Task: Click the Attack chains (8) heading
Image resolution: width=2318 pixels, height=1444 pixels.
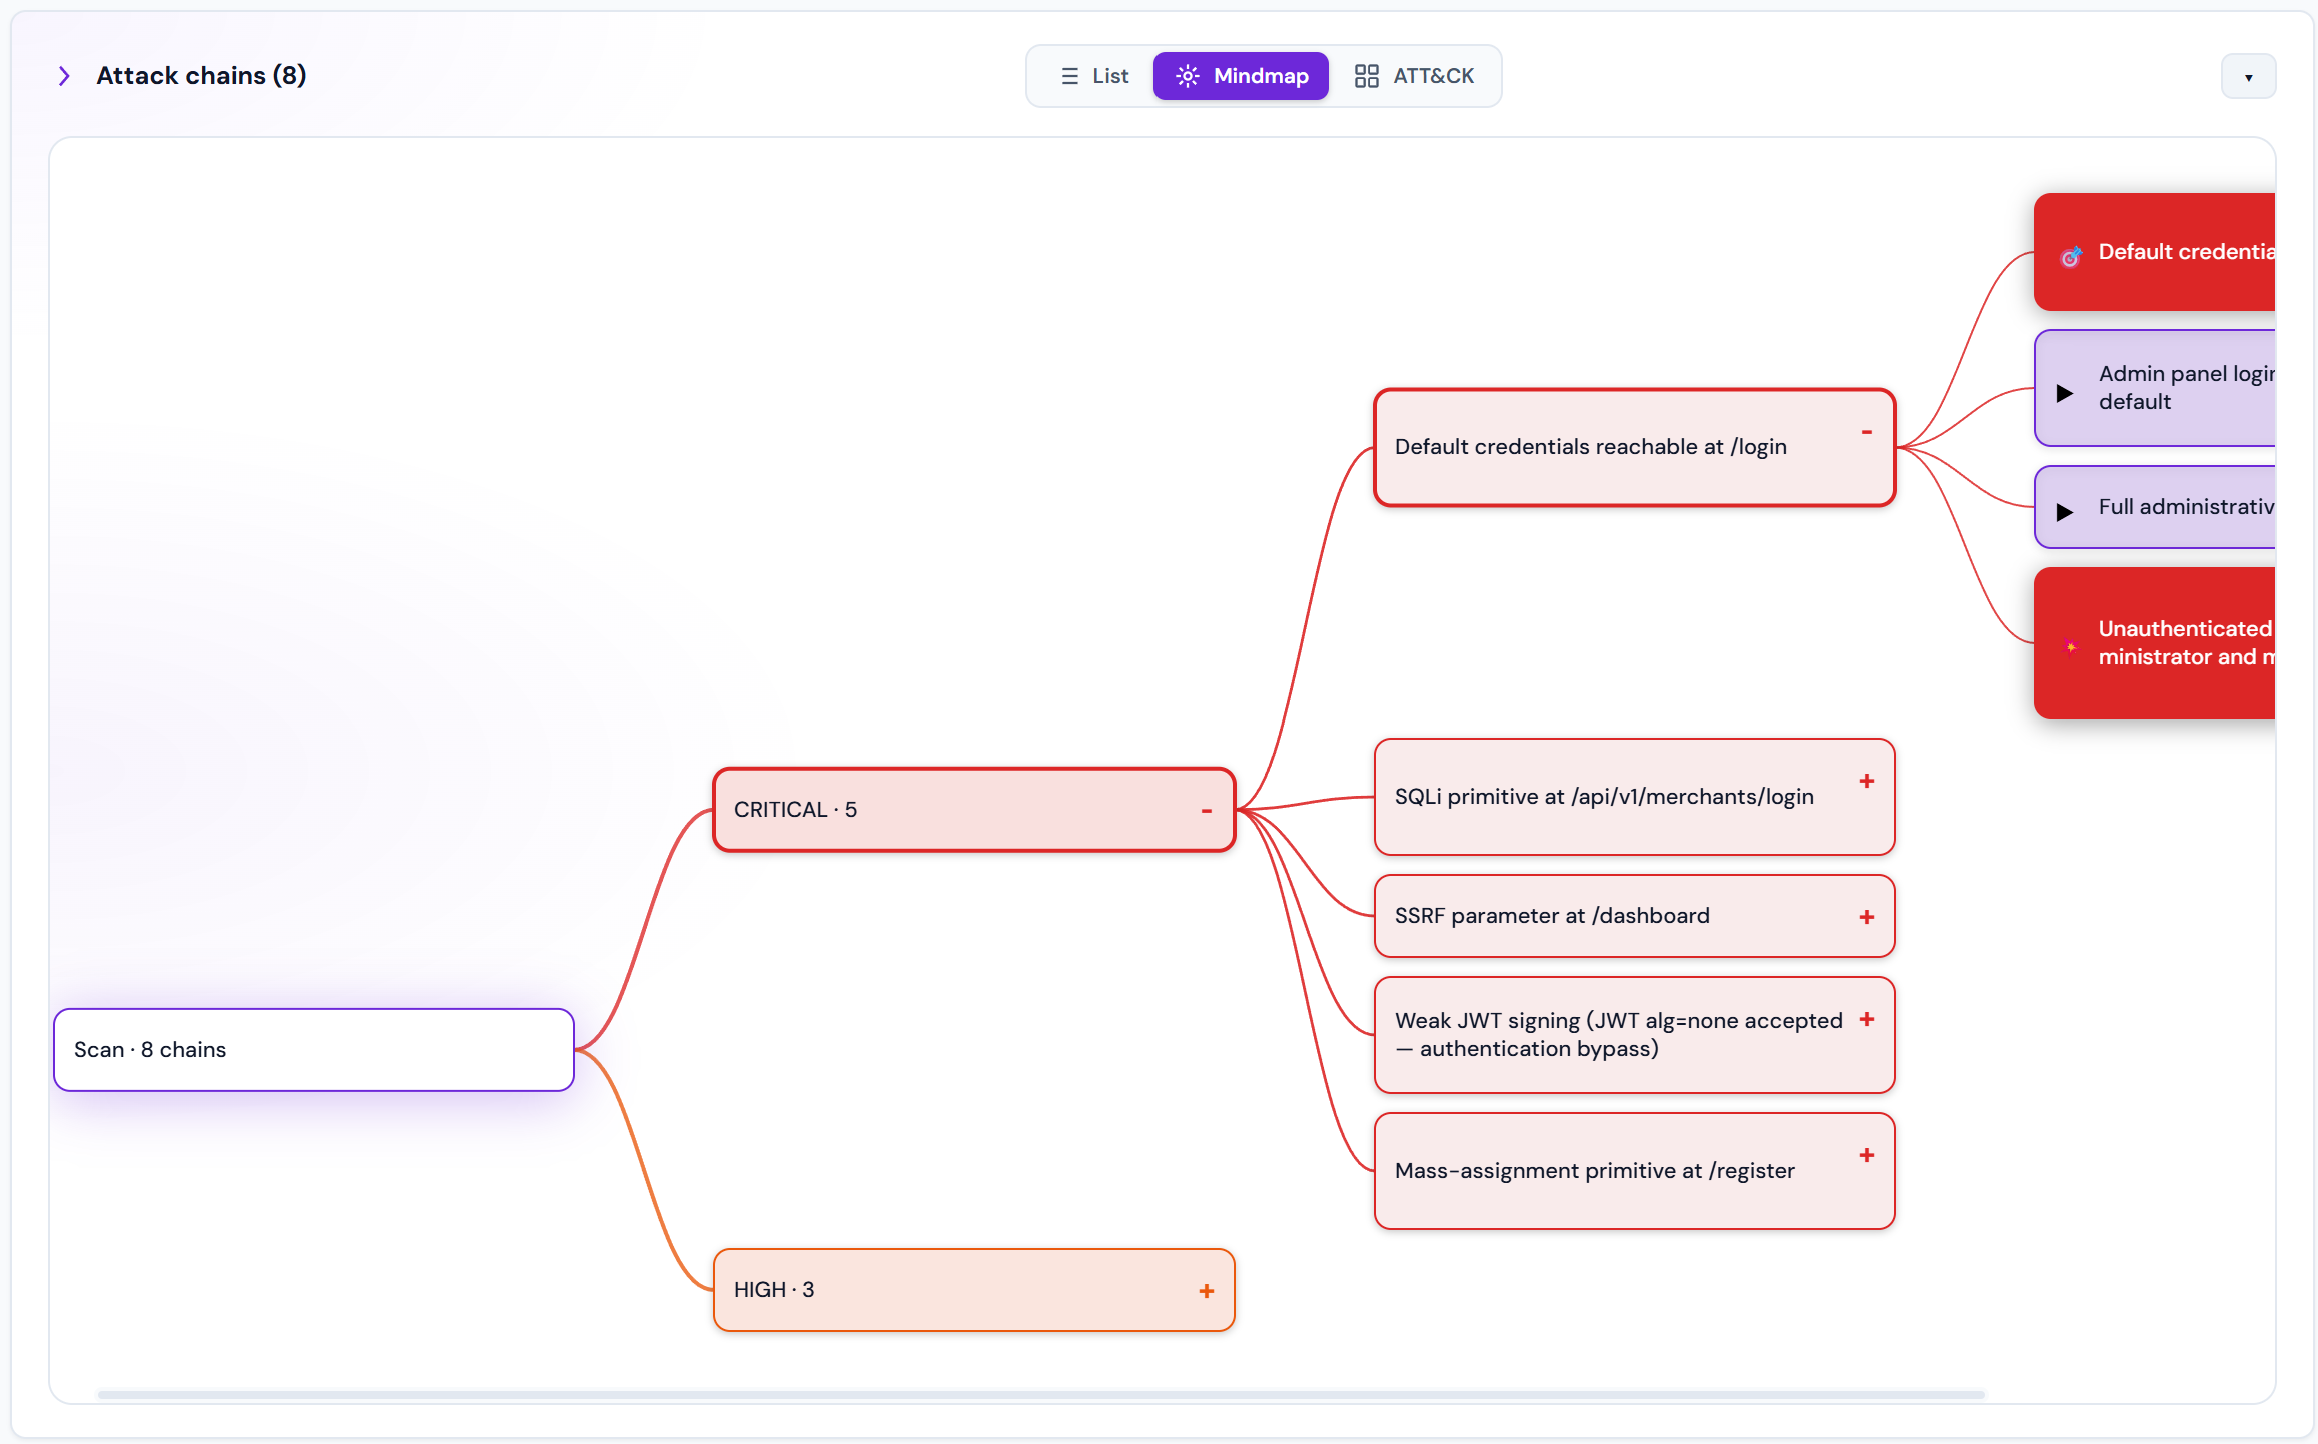Action: coord(201,76)
